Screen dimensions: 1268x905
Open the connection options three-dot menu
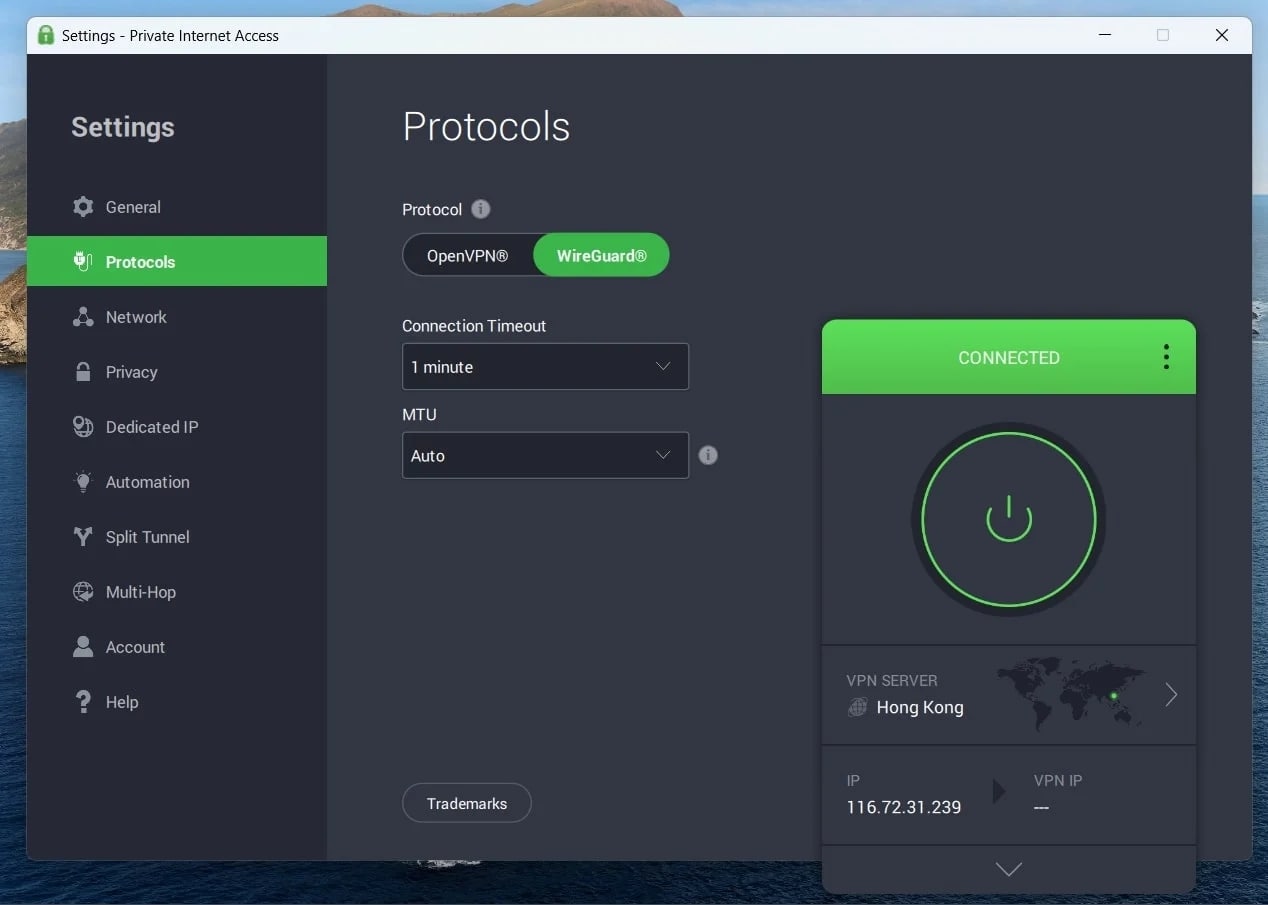(1165, 356)
